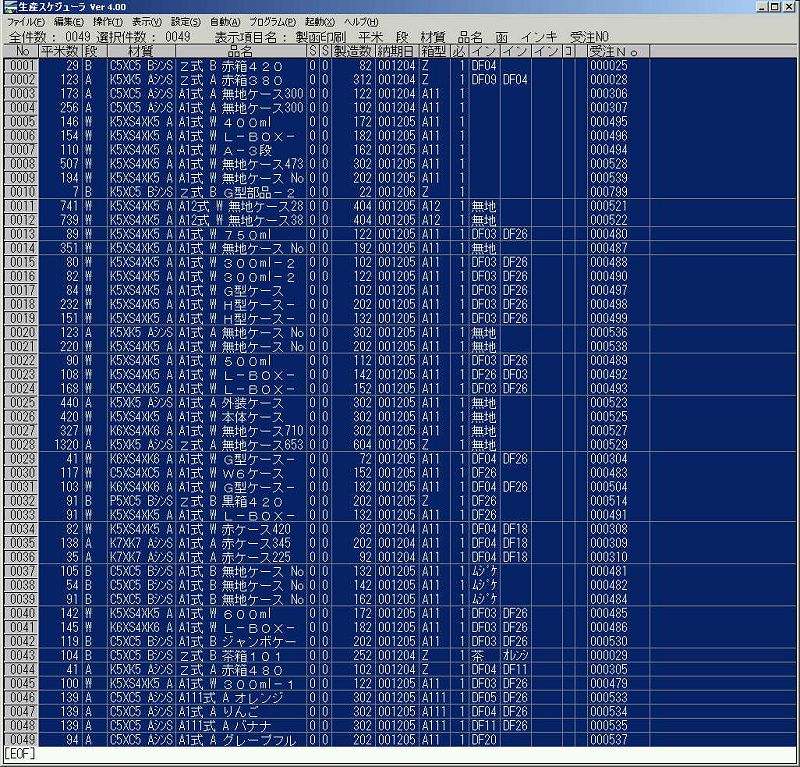Image resolution: width=800 pixels, height=767 pixels.
Task: Close the 生産スケジューラ window
Action: point(789,7)
